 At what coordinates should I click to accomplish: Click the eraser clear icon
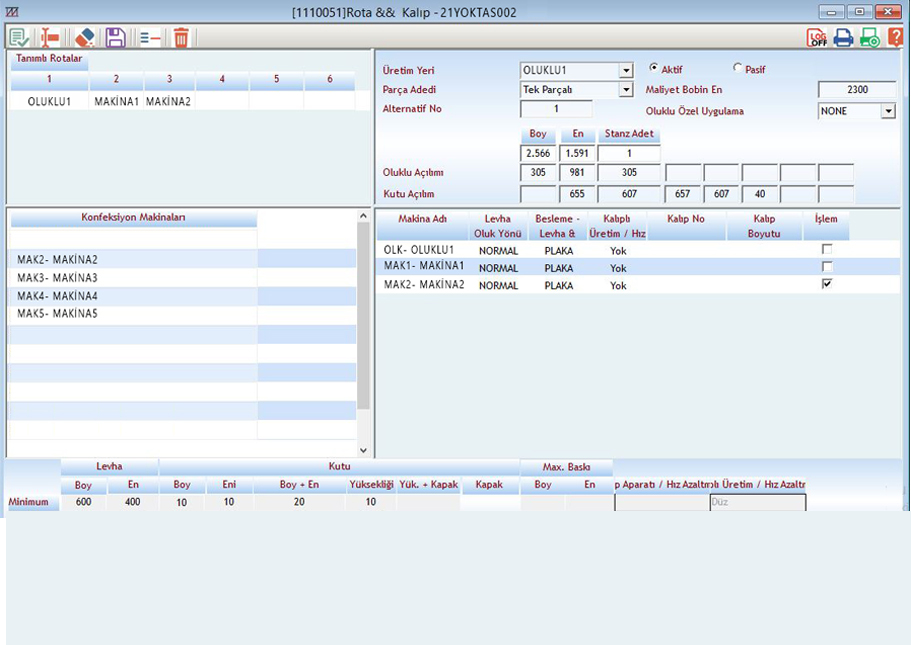(x=83, y=38)
